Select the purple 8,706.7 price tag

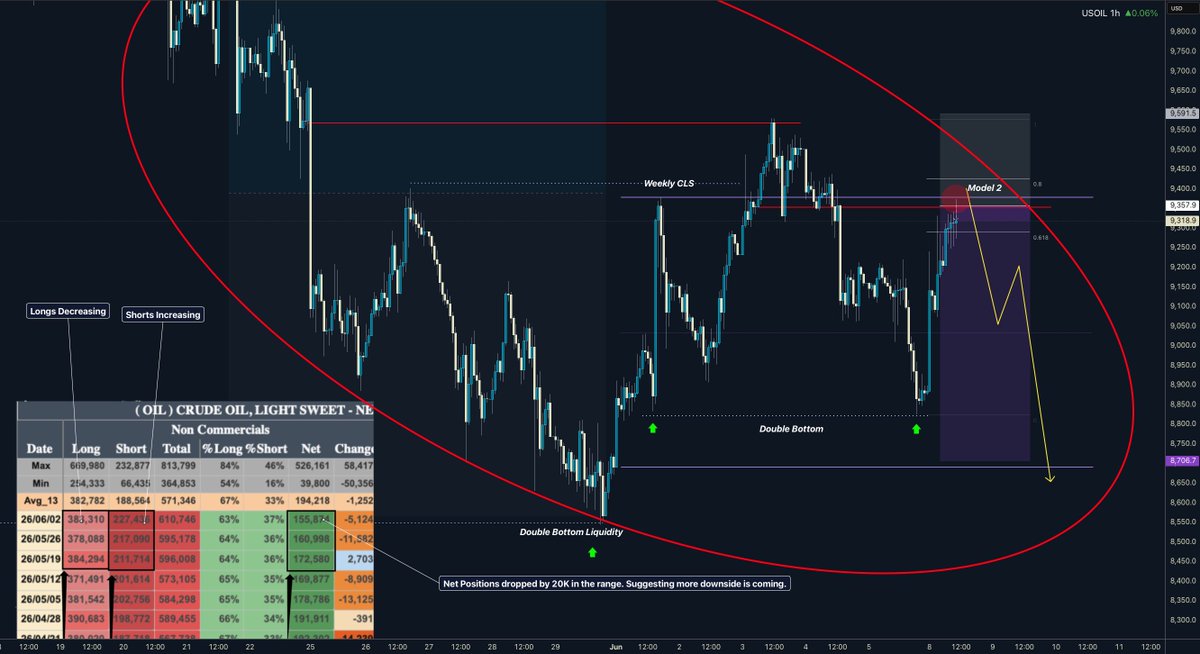coord(1181,460)
